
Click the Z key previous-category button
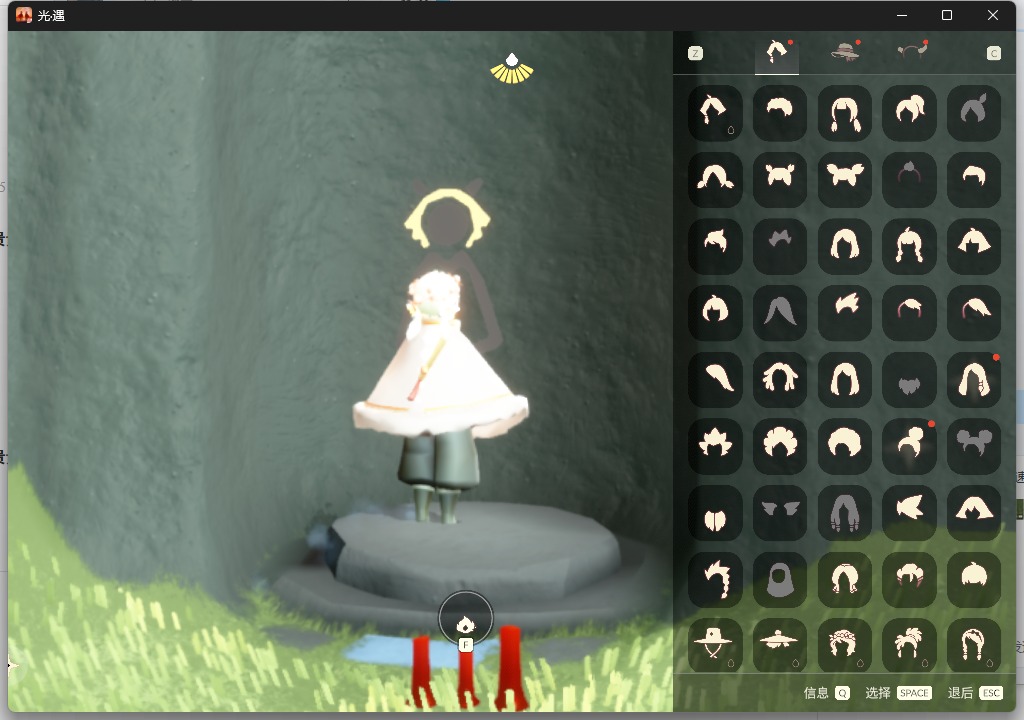[x=696, y=53]
